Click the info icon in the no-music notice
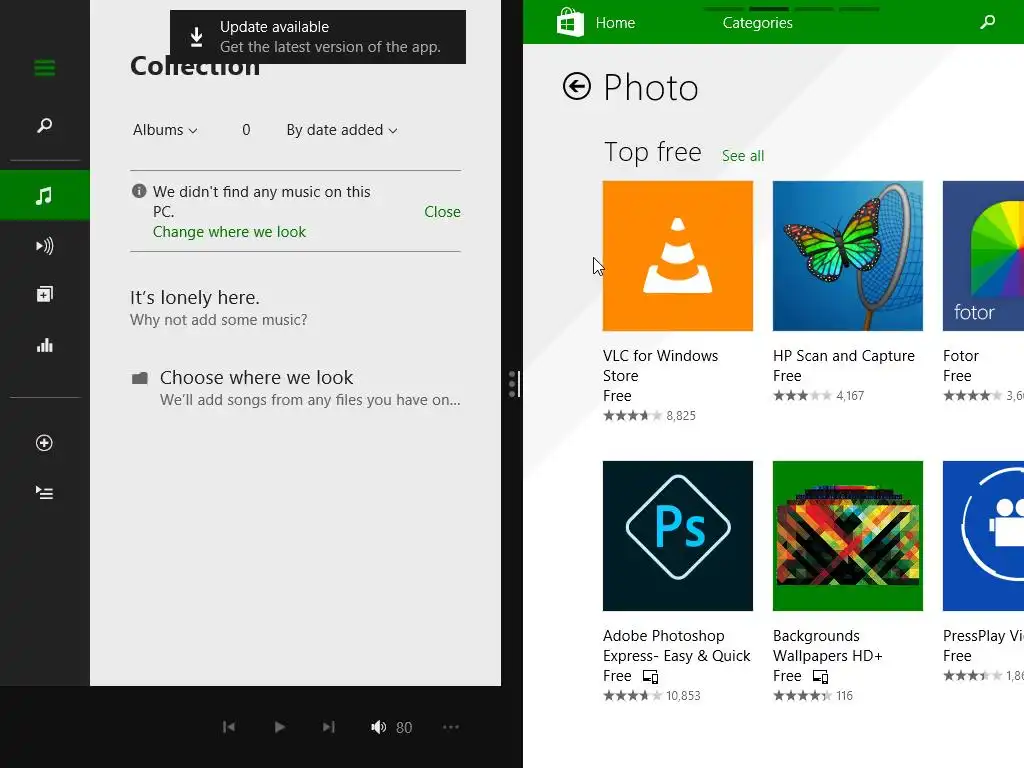 (x=138, y=191)
